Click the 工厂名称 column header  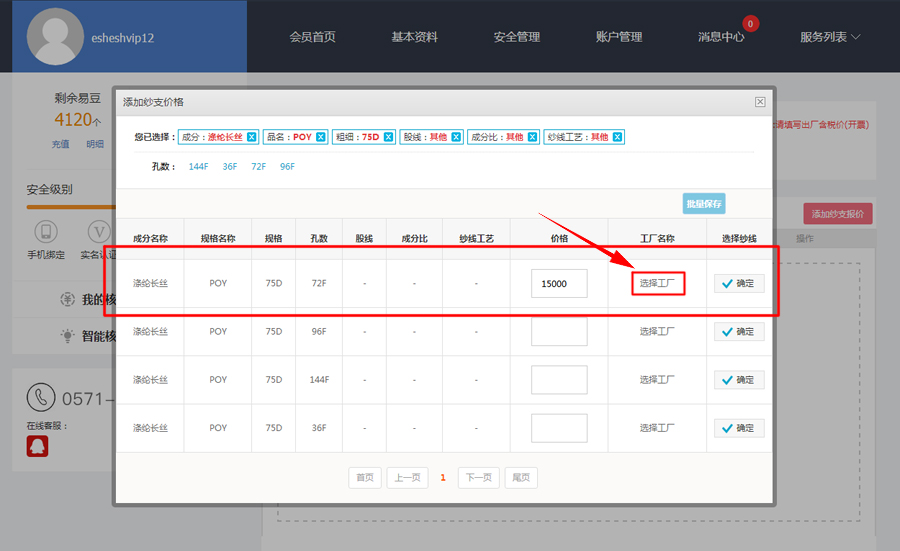coord(657,238)
